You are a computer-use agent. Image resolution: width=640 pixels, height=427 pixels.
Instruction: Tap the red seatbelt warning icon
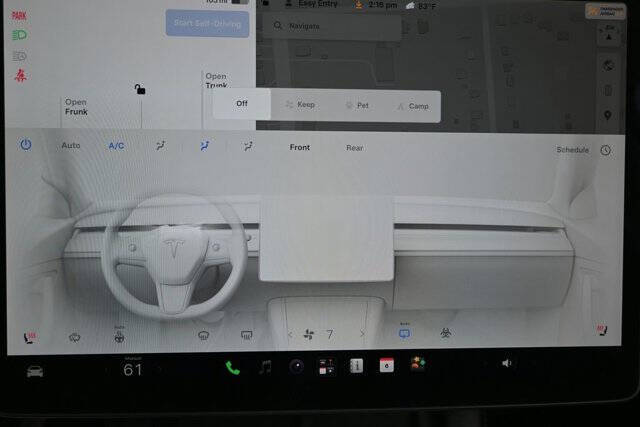coord(20,76)
